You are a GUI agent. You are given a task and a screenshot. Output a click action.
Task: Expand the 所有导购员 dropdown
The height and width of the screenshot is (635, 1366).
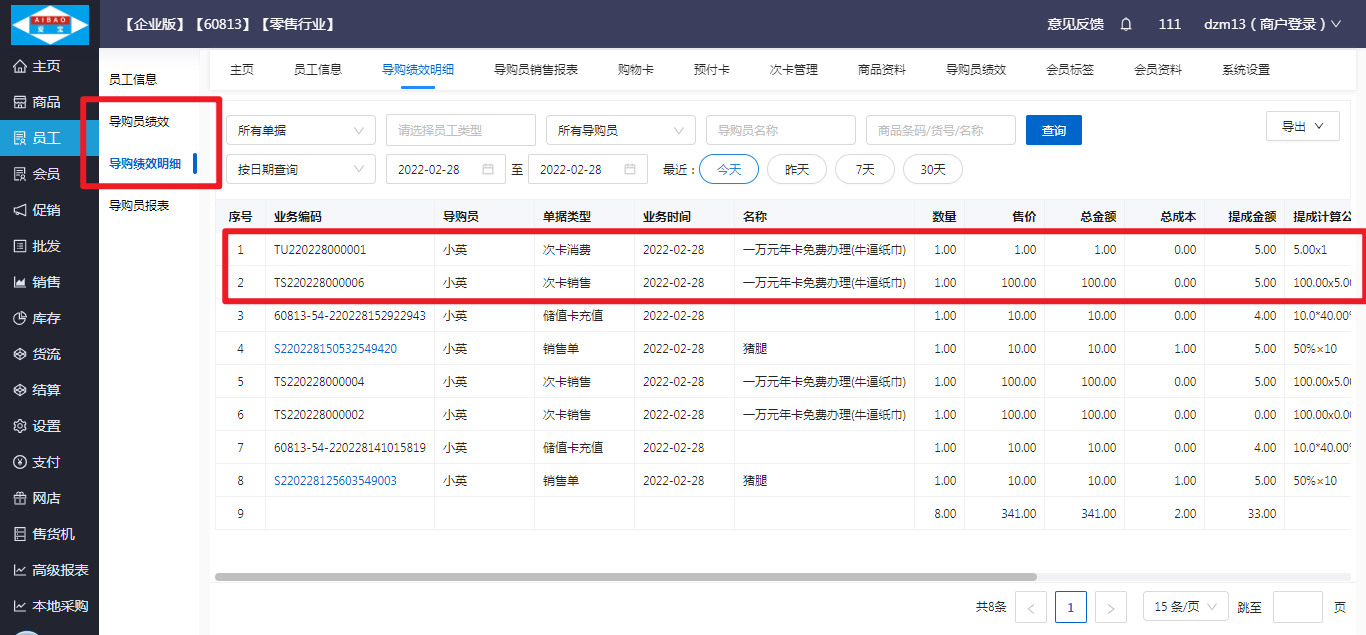click(620, 130)
